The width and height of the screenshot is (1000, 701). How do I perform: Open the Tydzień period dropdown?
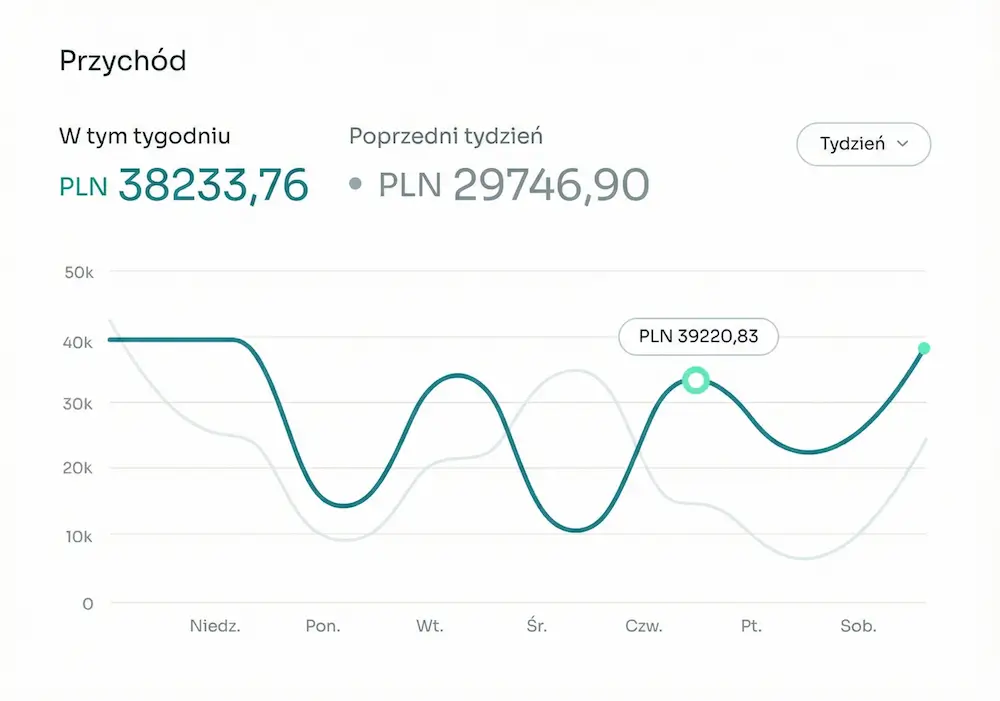click(x=863, y=144)
